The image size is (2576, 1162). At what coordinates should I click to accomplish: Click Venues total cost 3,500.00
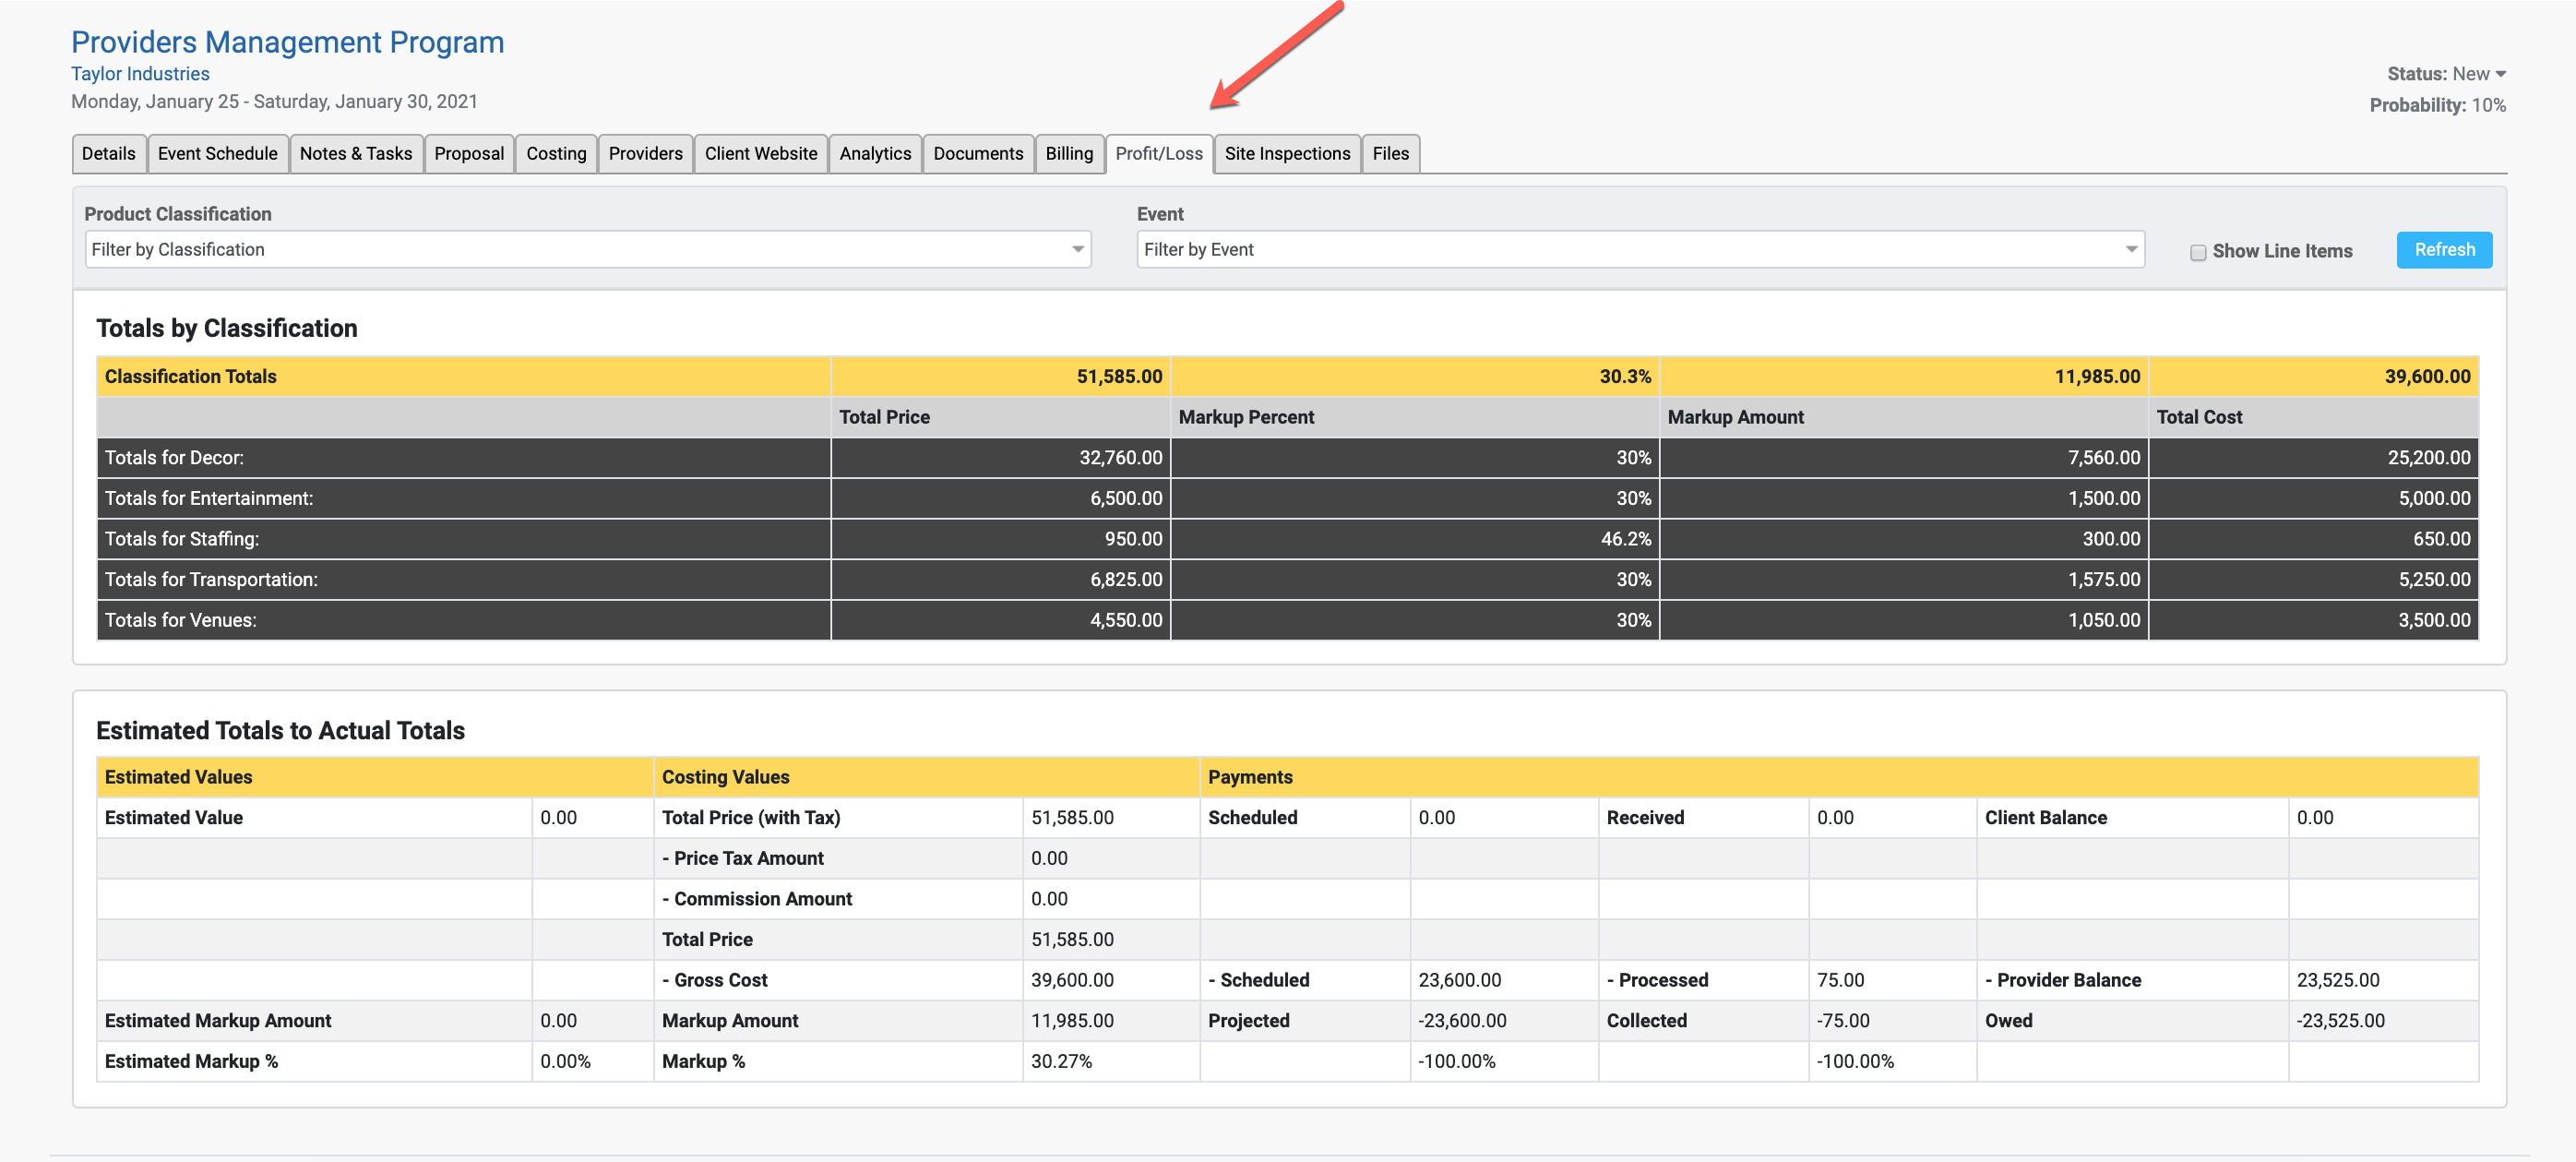click(x=2434, y=621)
